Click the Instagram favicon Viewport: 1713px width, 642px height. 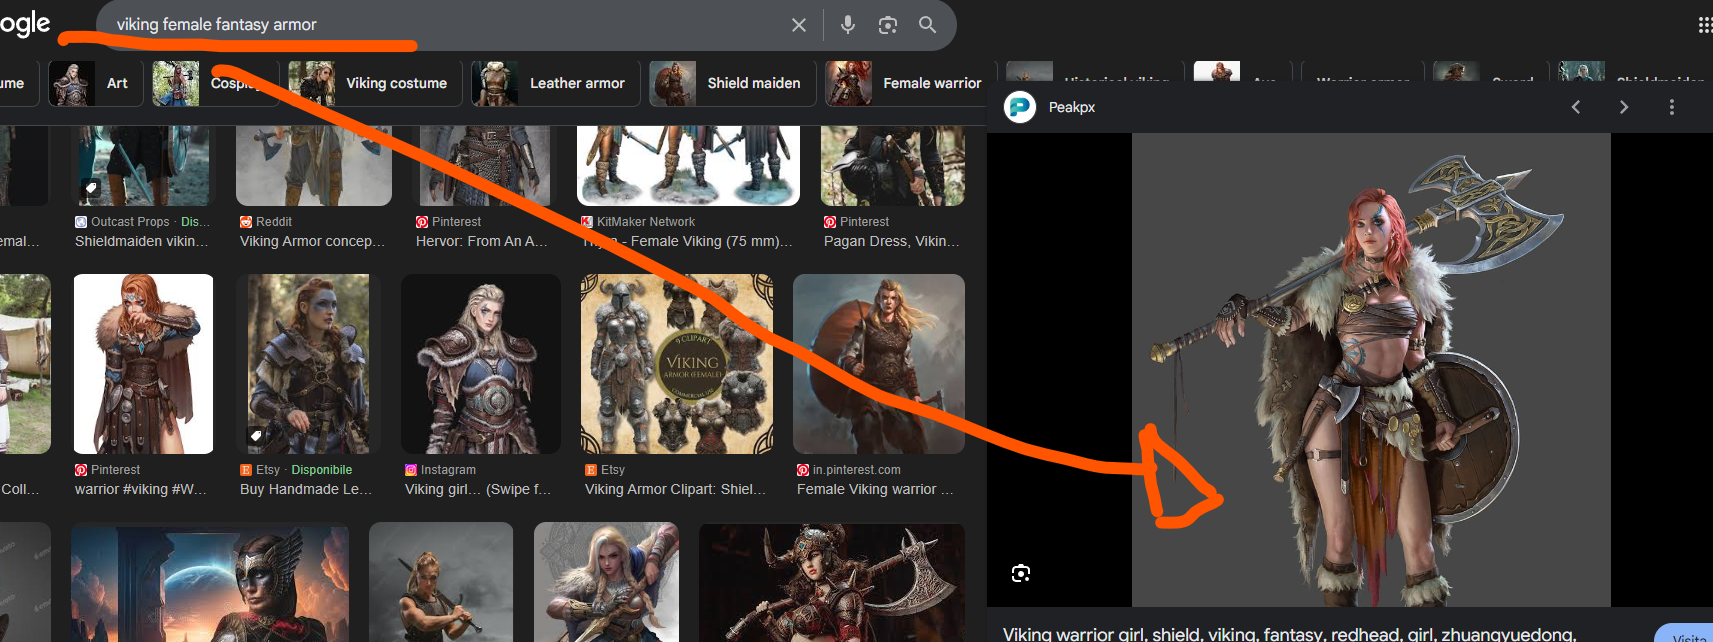411,470
